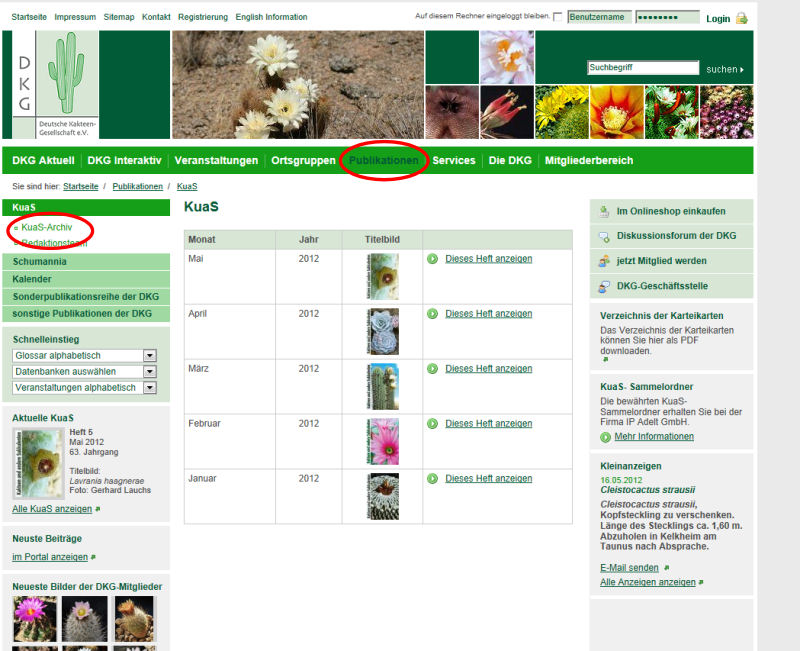The image size is (800, 651).
Task: Select Kalender in the left sidebar
Action: pos(33,279)
